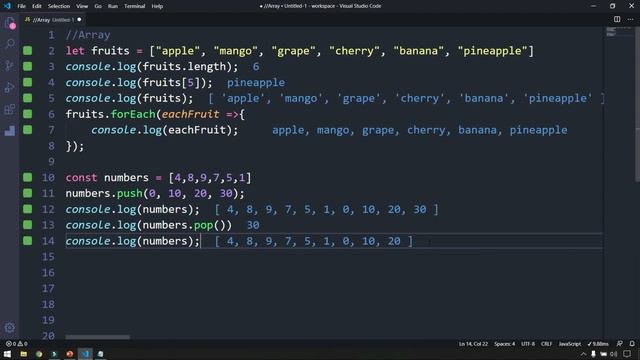Click the green coverage marker on line 3
640x360 pixels.
pyautogui.click(x=27, y=66)
